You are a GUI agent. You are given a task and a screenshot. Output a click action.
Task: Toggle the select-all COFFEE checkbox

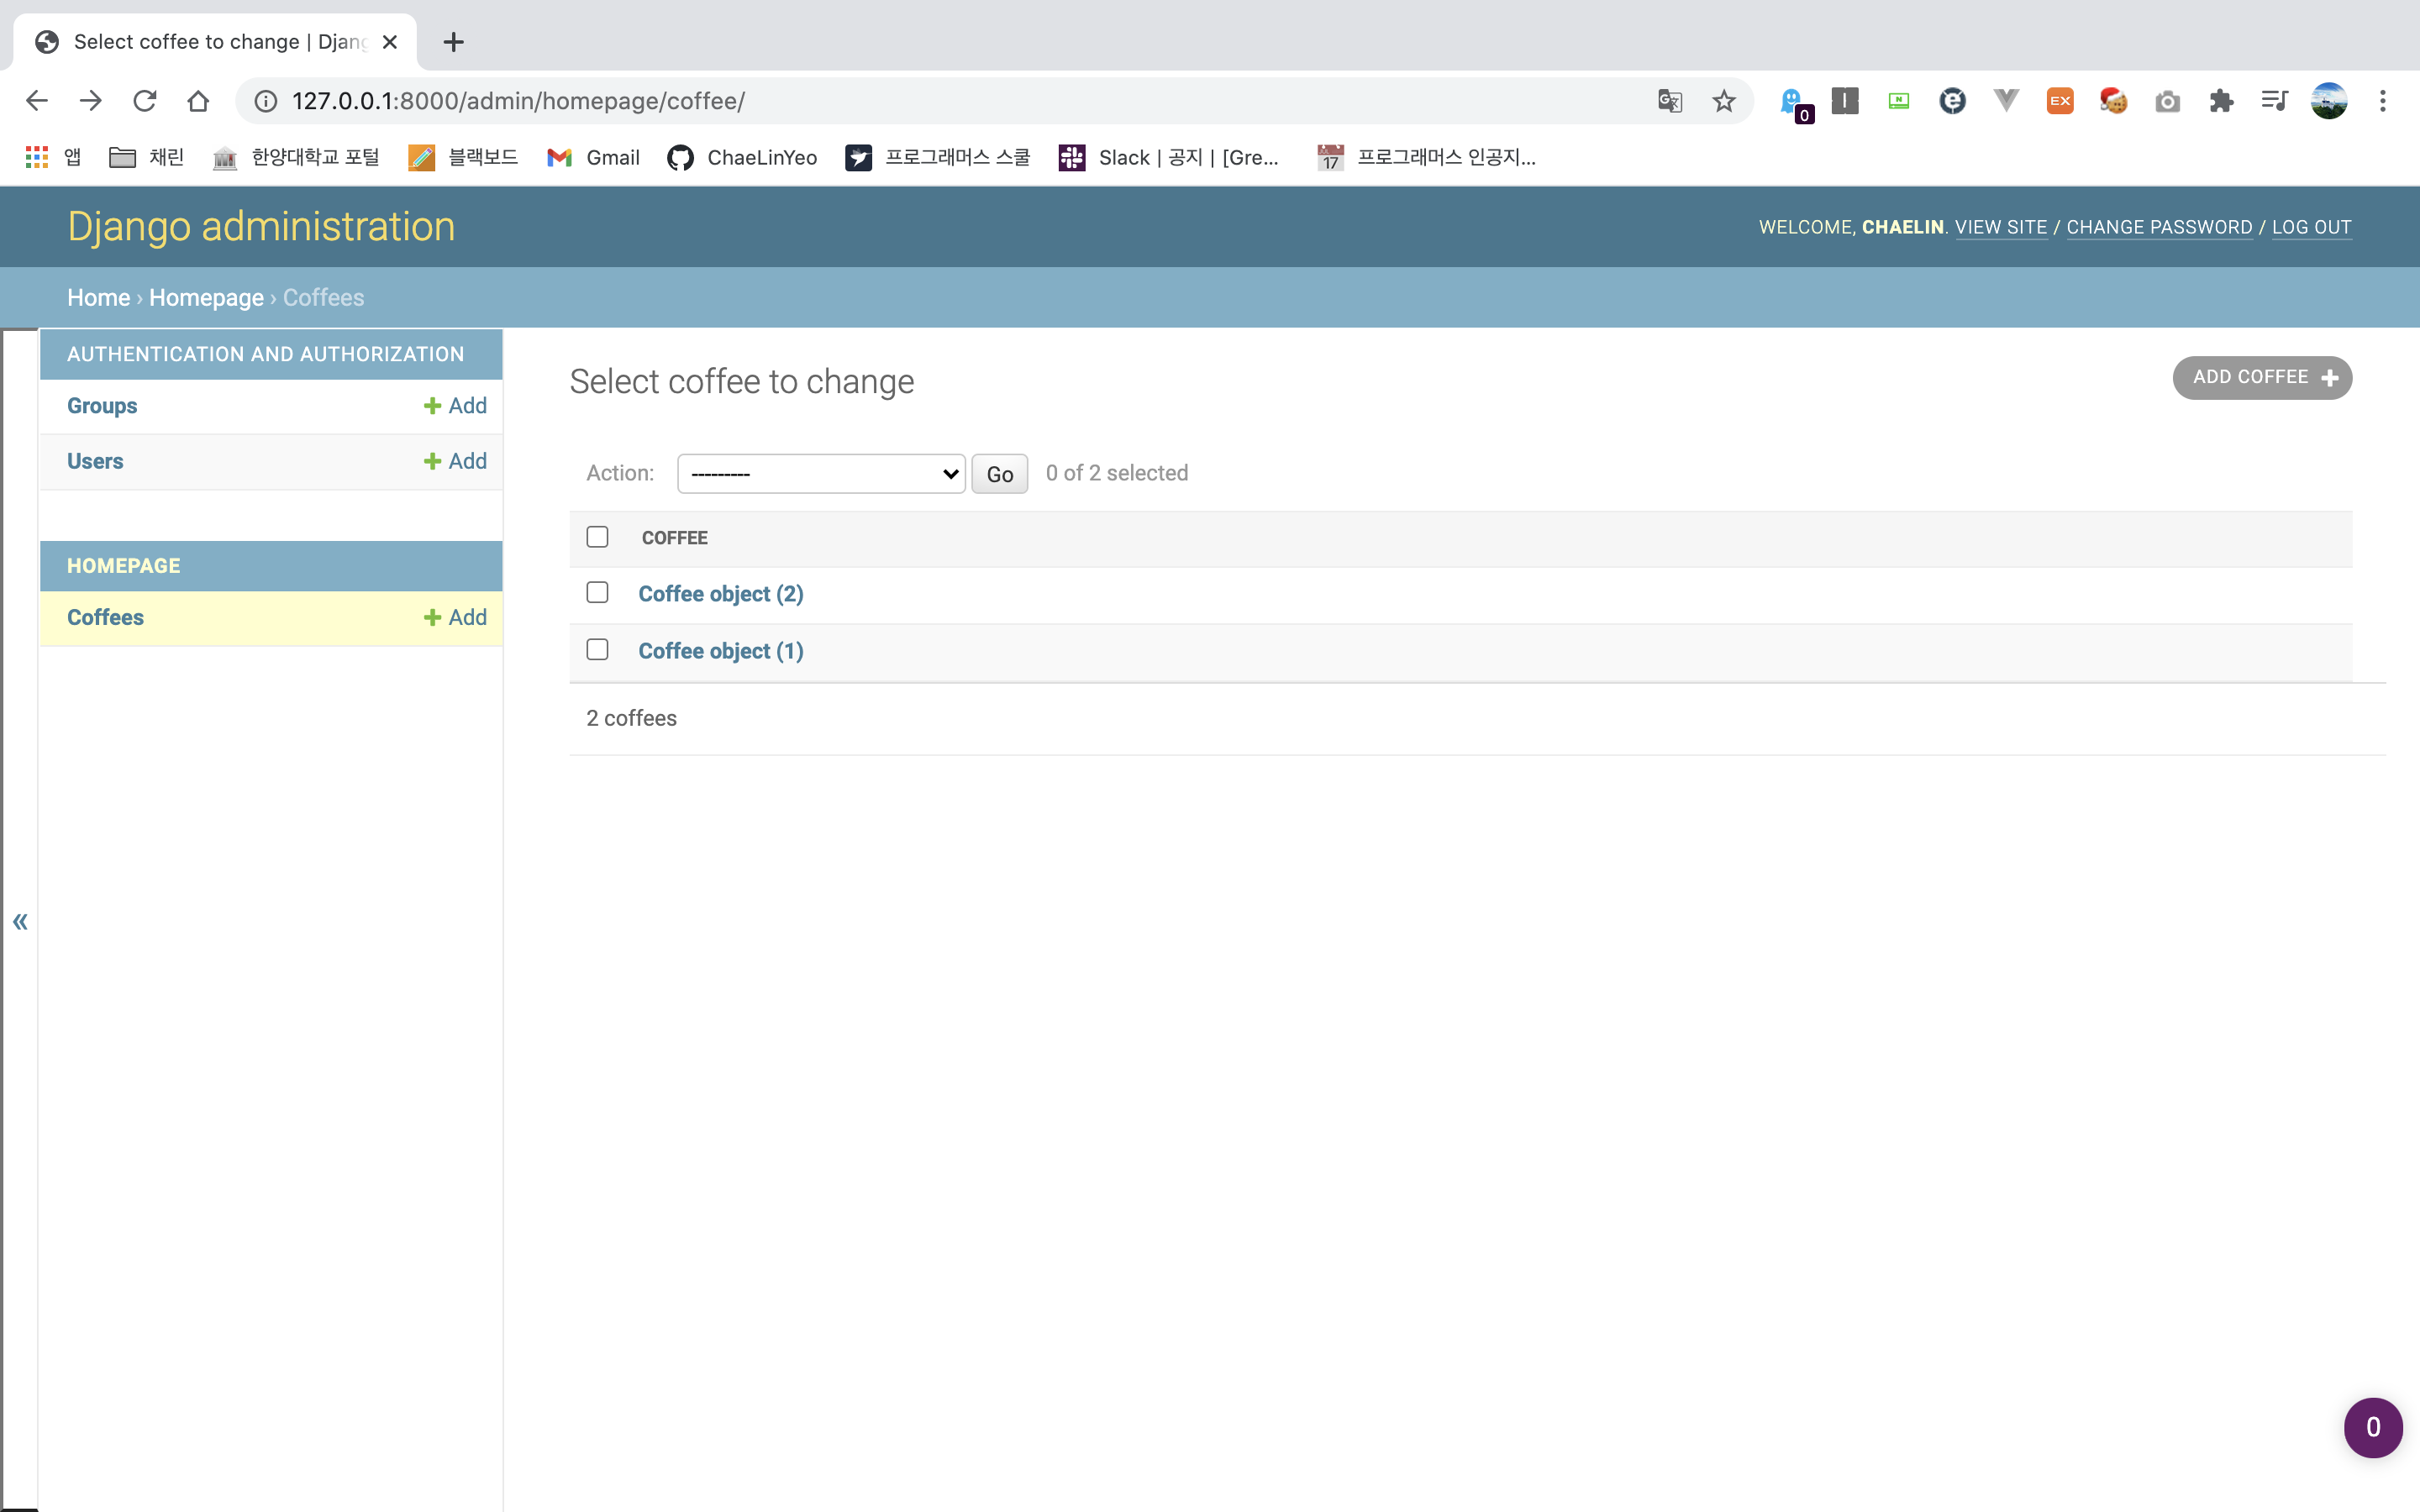click(597, 537)
